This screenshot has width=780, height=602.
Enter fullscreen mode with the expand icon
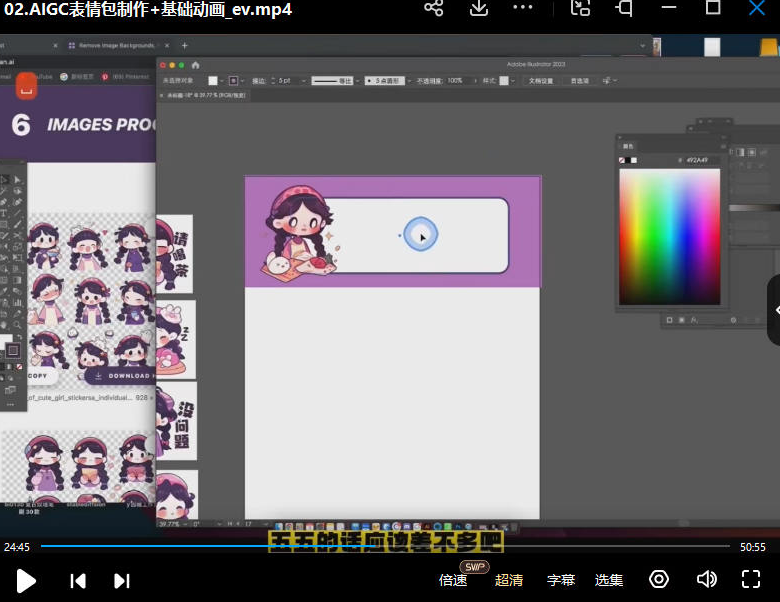(751, 579)
